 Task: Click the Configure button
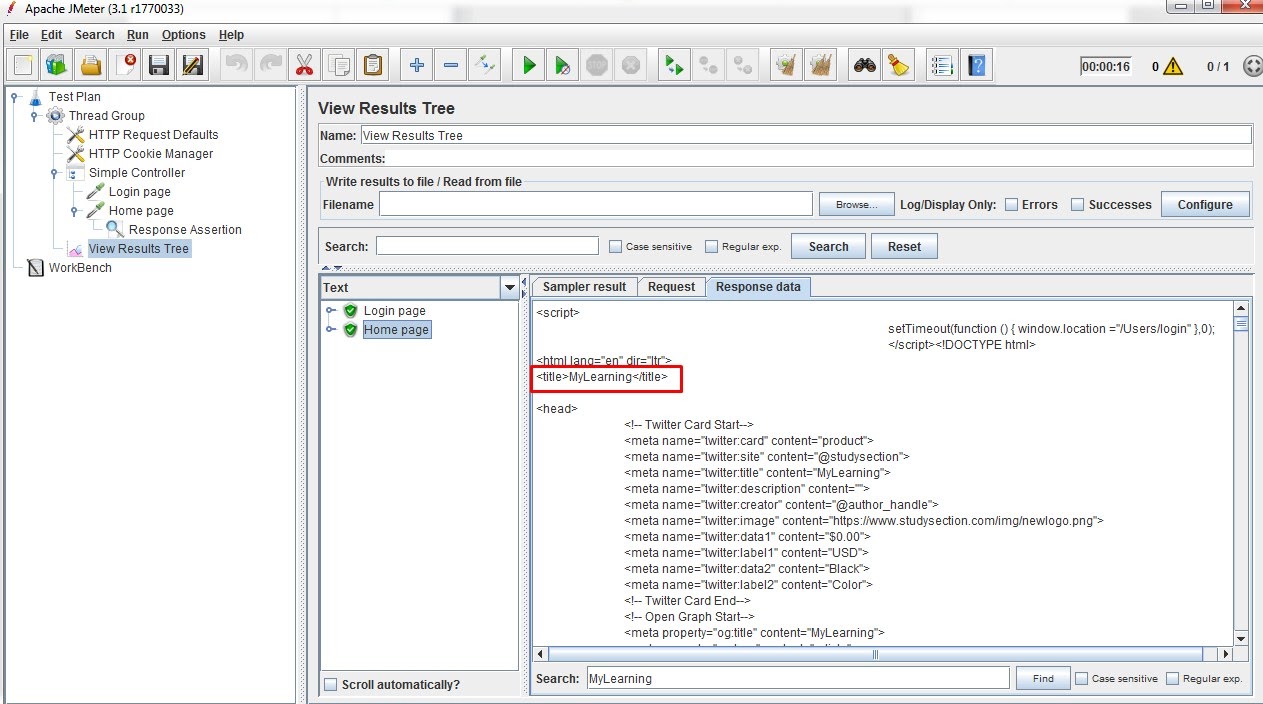pyautogui.click(x=1205, y=204)
